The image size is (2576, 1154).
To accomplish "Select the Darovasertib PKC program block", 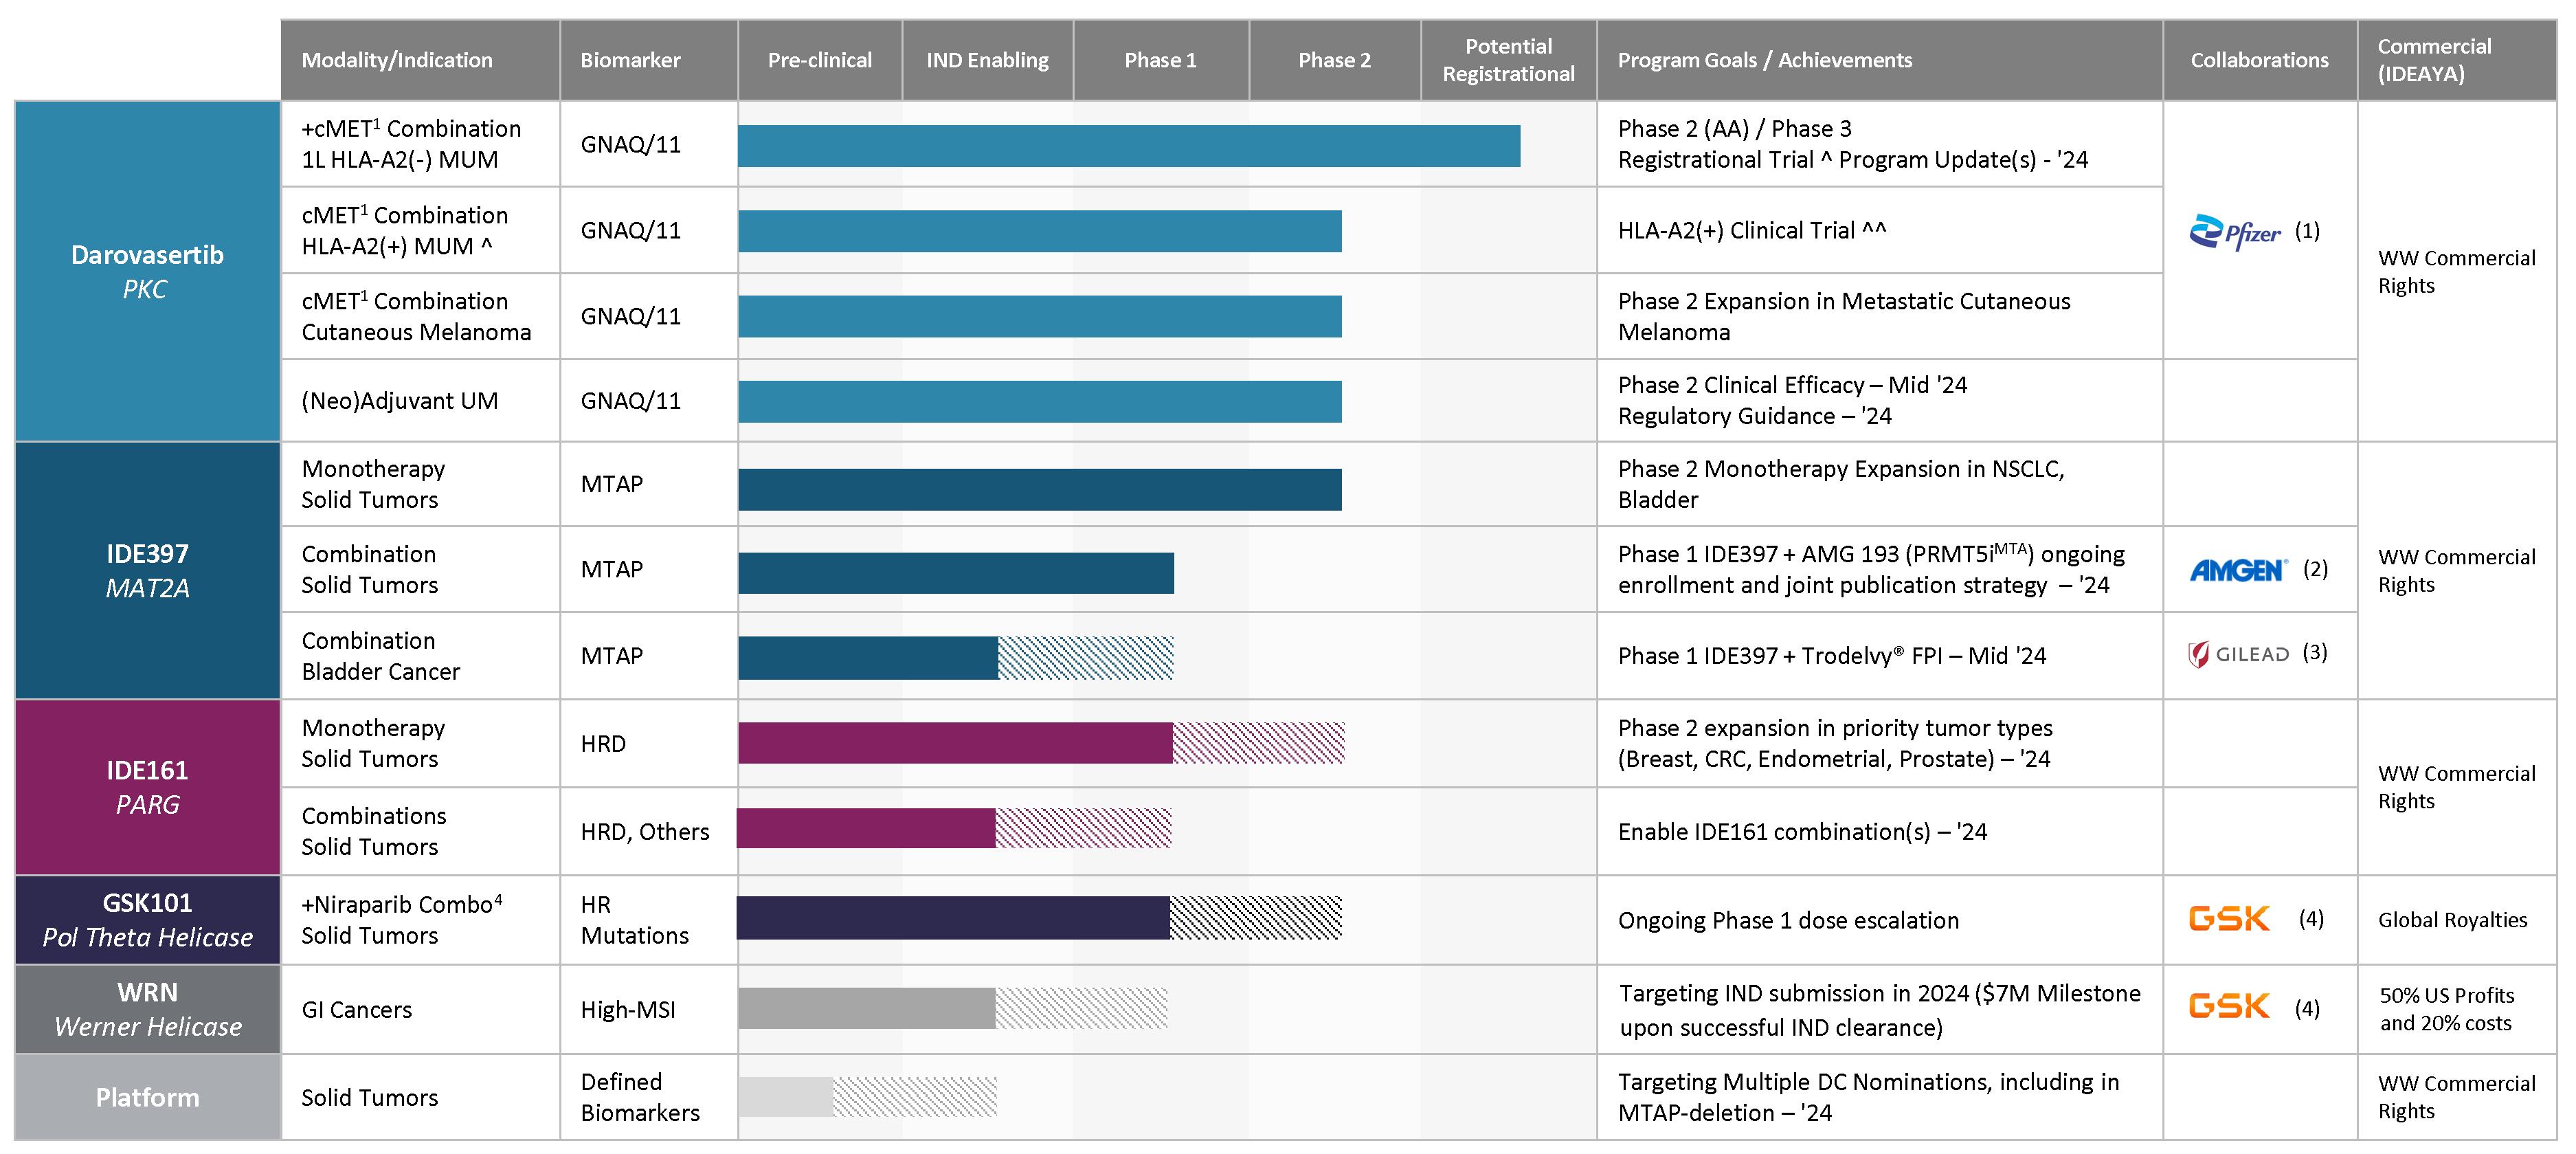I will 147,271.
